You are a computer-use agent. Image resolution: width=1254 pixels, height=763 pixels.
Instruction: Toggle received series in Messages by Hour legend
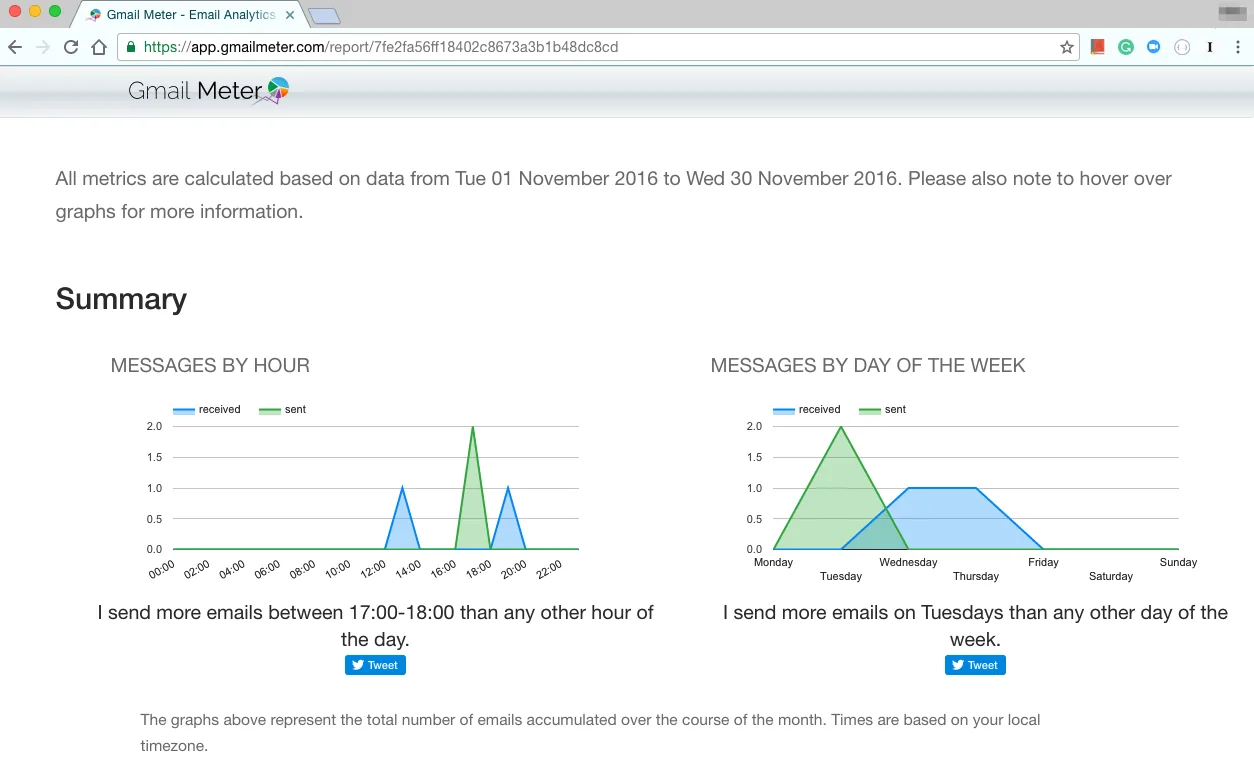point(207,410)
